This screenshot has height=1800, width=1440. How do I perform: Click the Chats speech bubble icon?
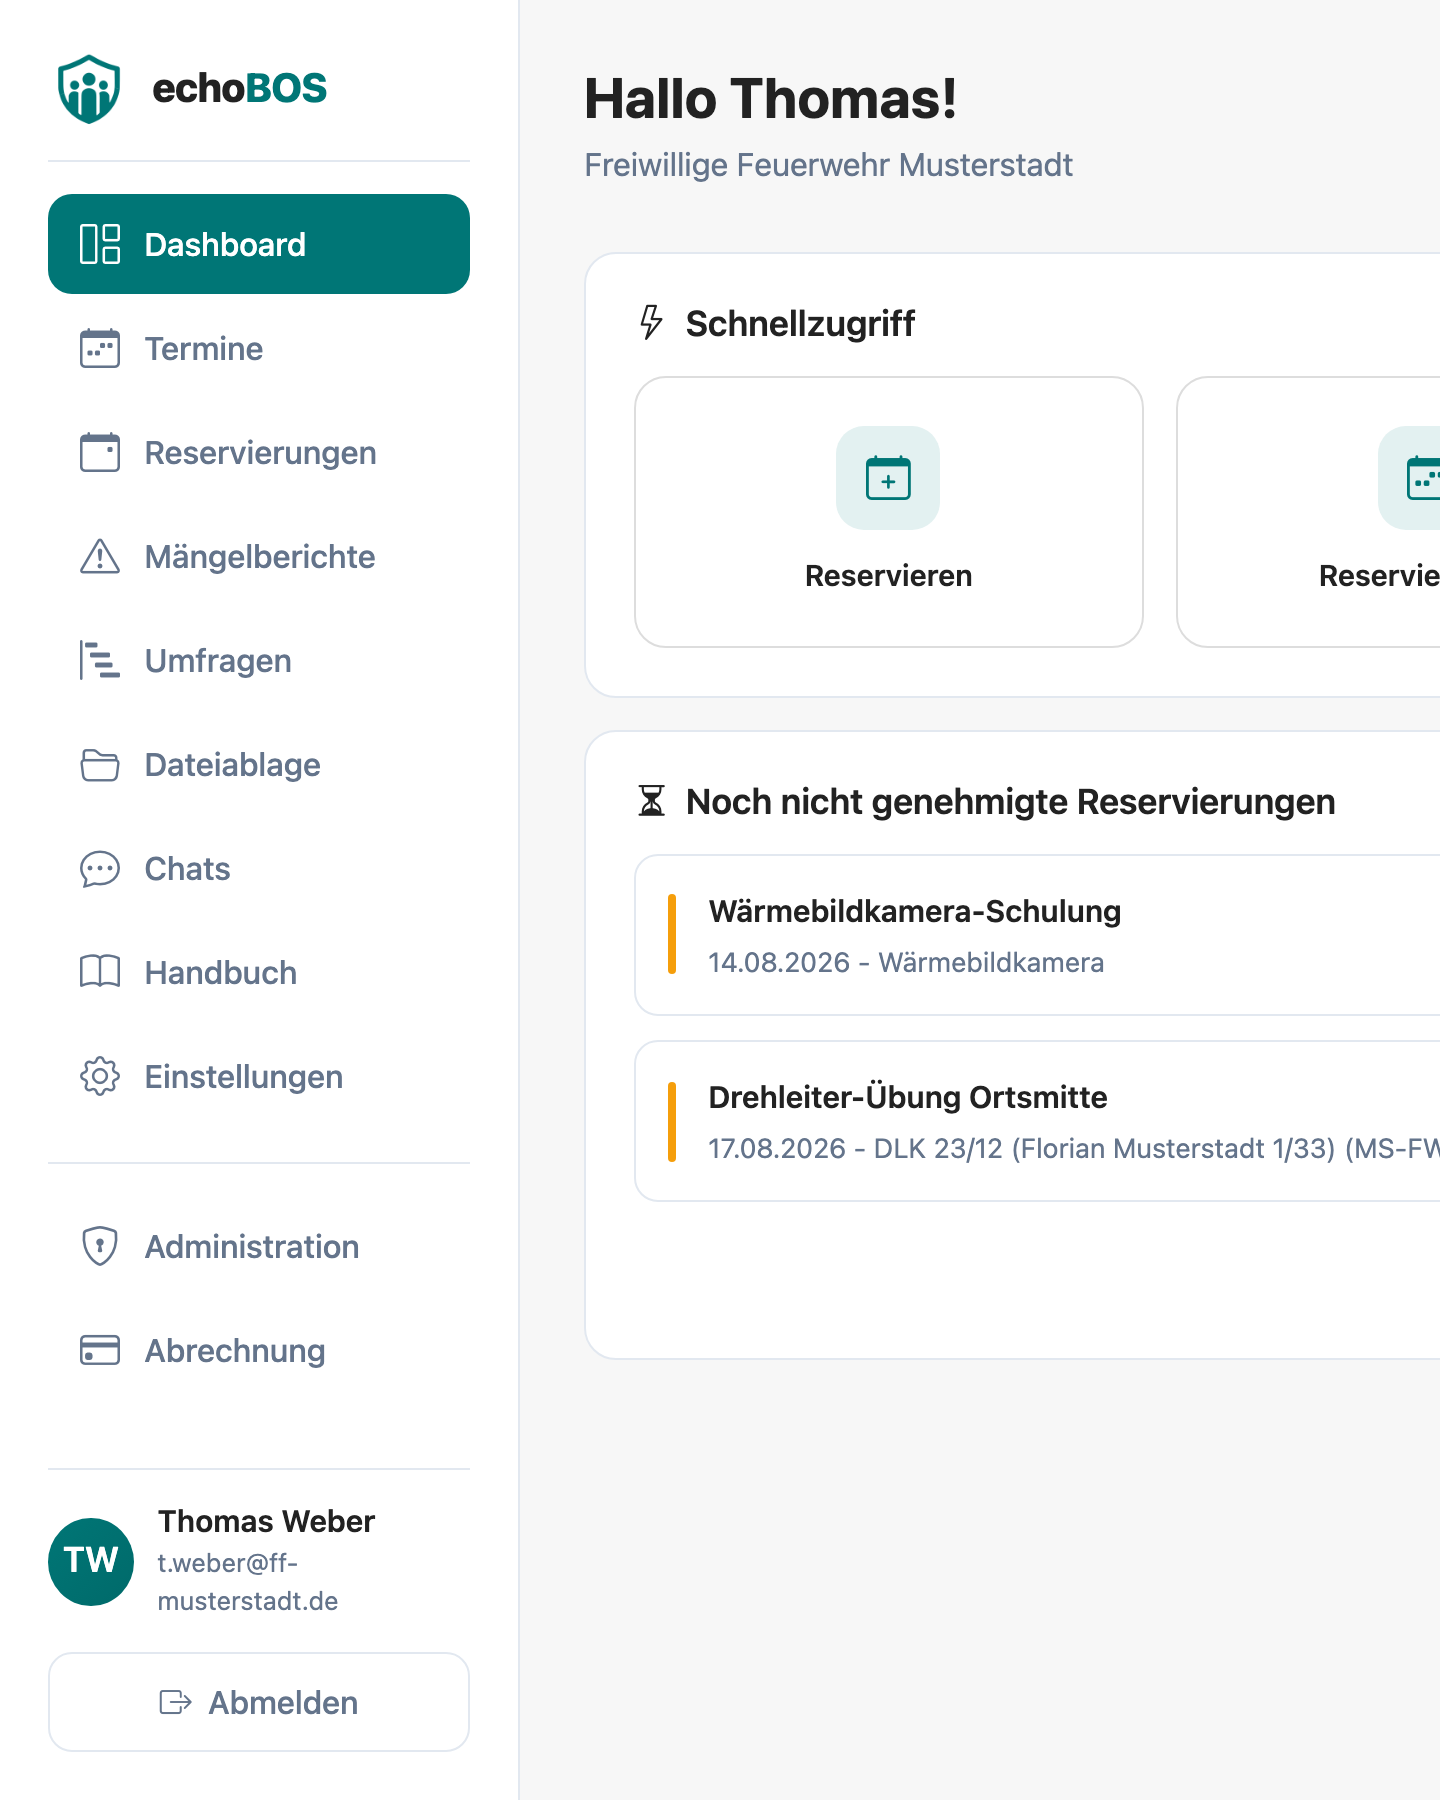click(100, 868)
